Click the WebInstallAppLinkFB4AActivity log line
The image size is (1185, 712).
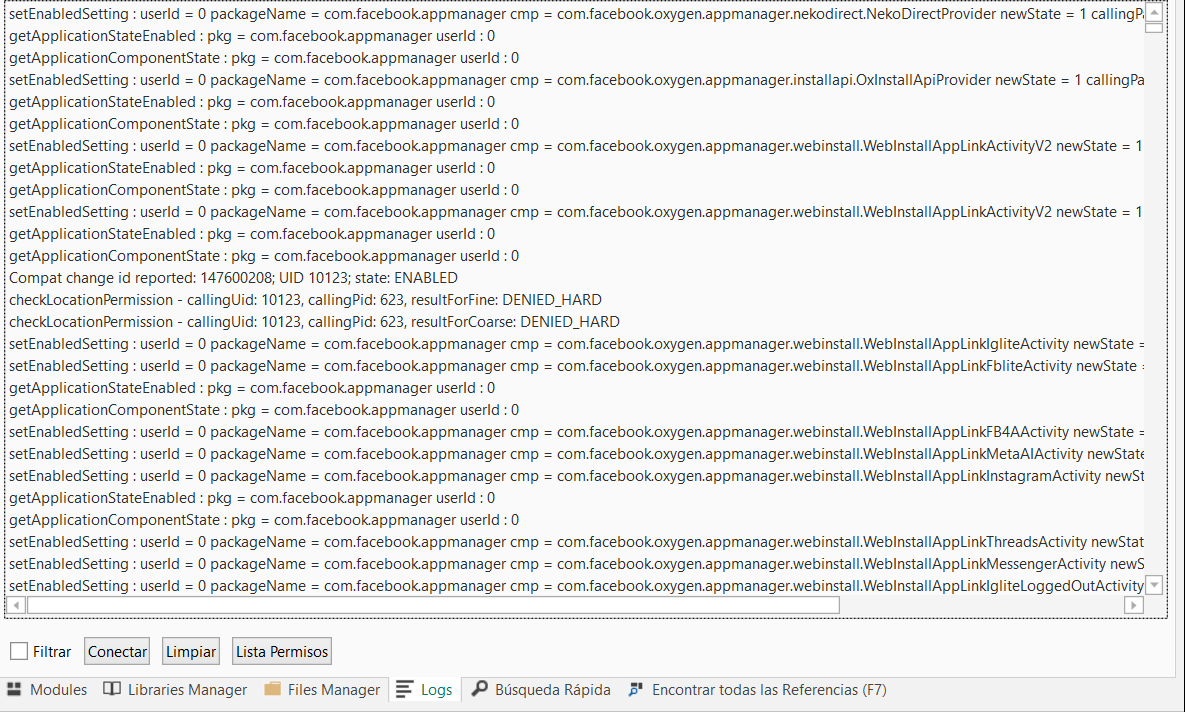(x=575, y=432)
